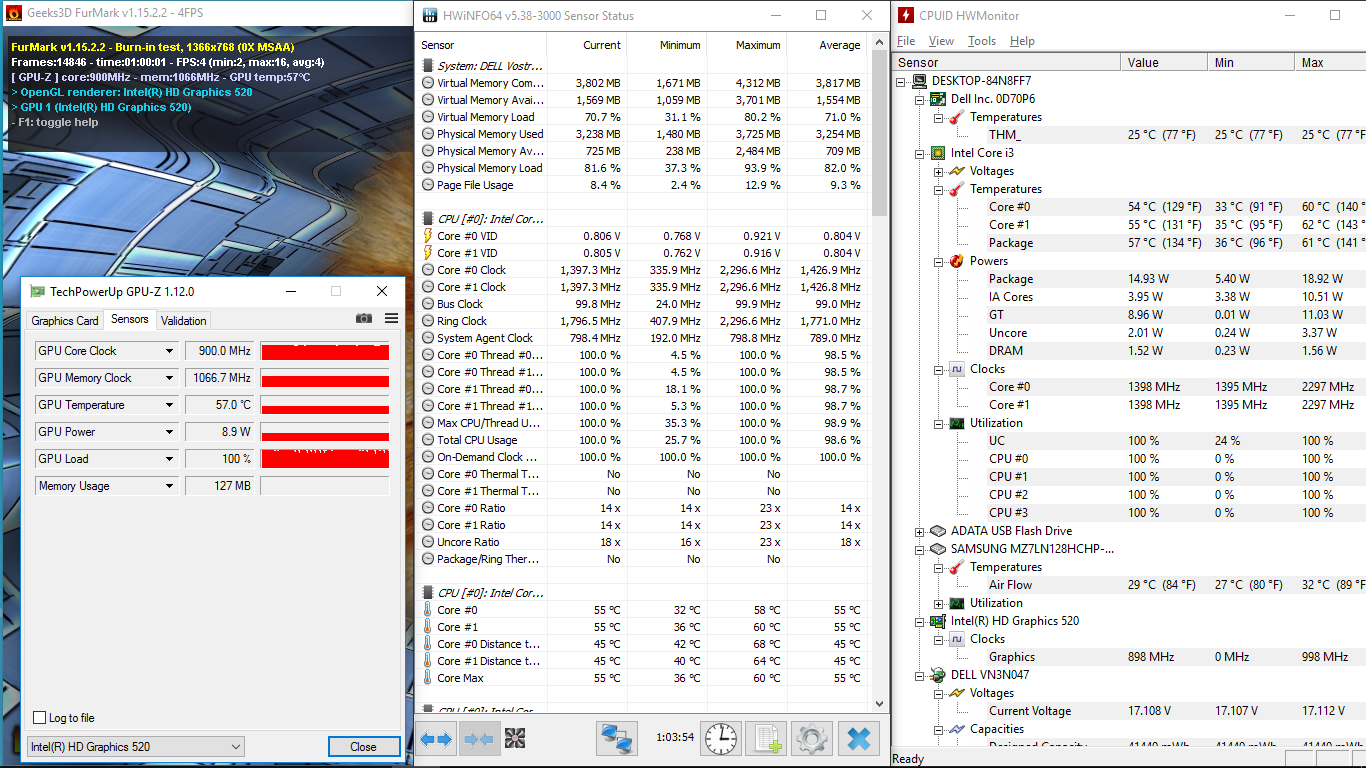Open HWMonitor View menu
1366x768 pixels.
(x=941, y=41)
